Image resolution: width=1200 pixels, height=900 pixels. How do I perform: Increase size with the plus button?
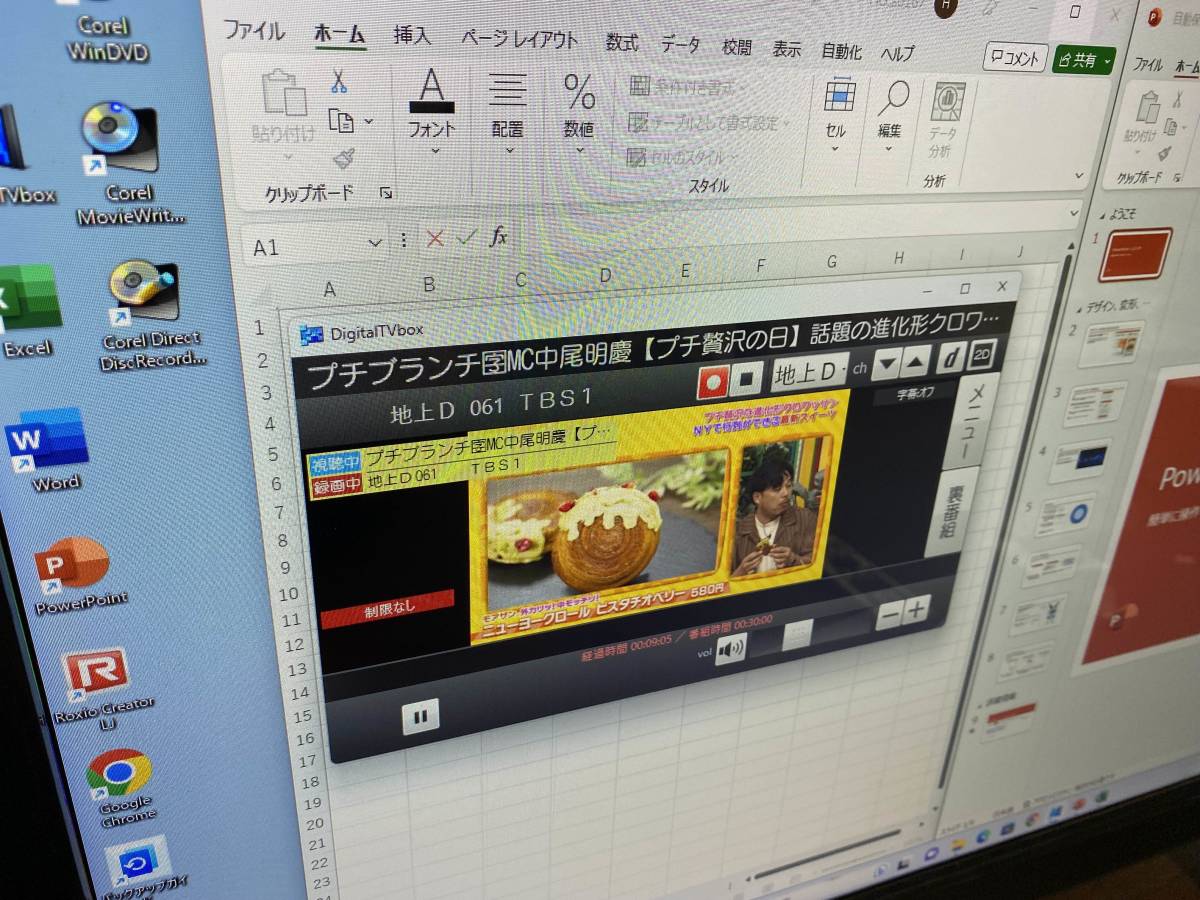(x=915, y=610)
